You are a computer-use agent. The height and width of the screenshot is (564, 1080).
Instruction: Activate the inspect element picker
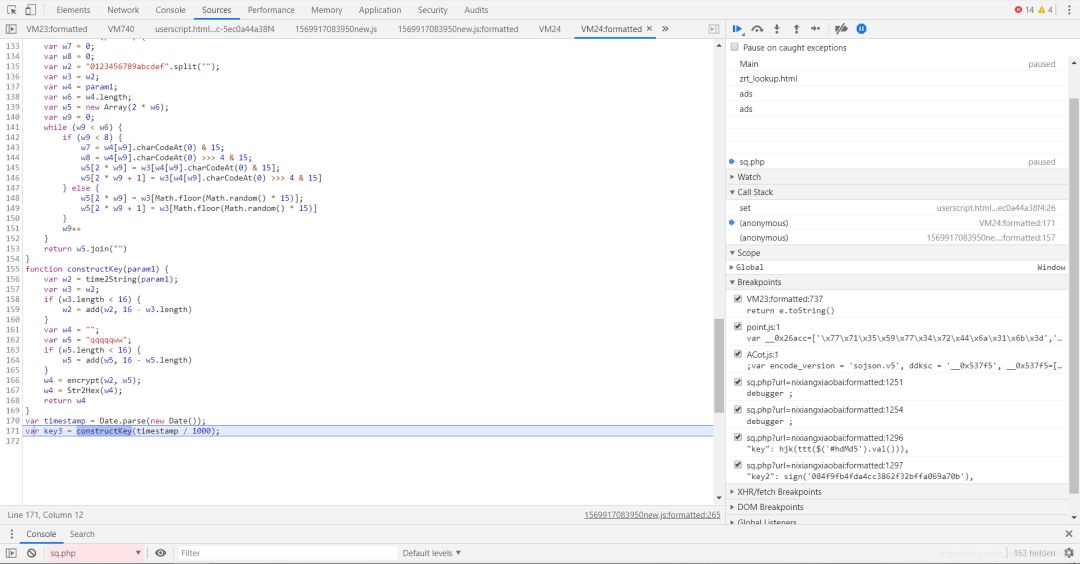[11, 10]
